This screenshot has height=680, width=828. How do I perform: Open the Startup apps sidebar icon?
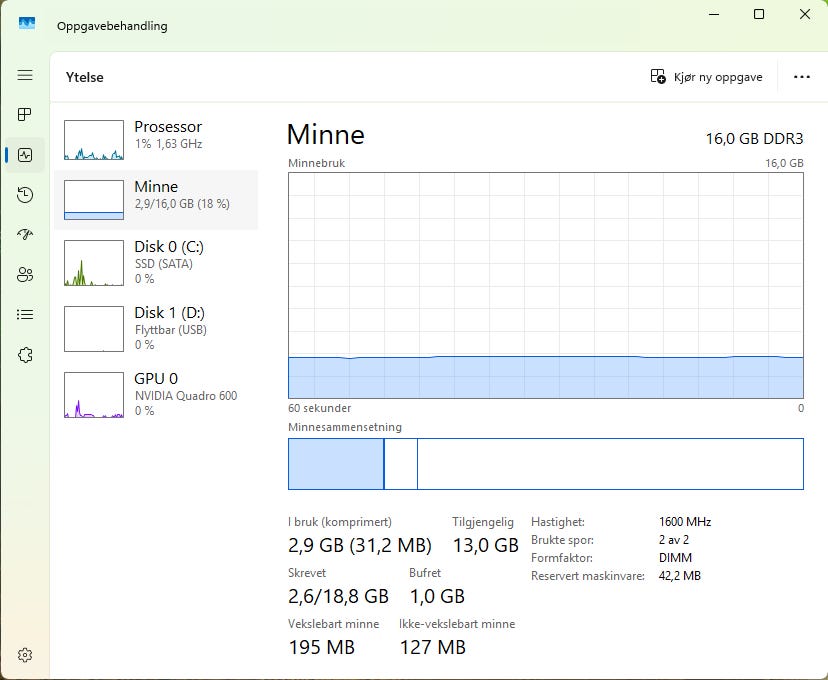(25, 234)
